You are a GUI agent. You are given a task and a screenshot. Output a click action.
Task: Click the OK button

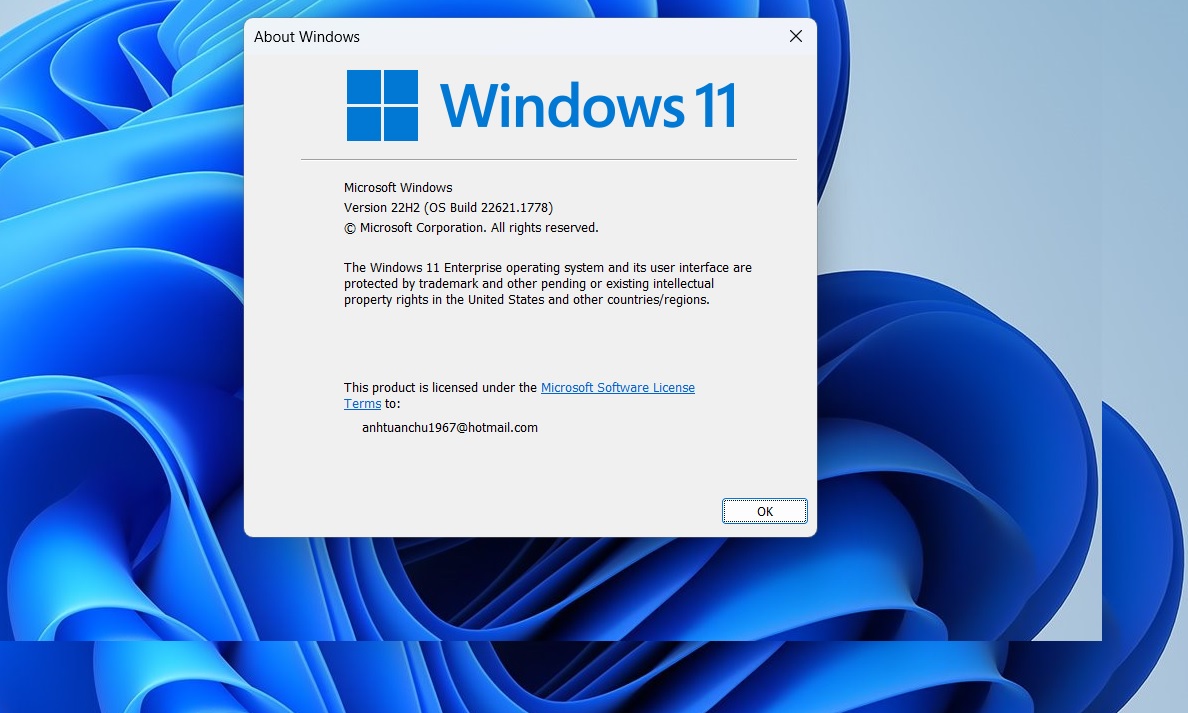click(x=764, y=511)
